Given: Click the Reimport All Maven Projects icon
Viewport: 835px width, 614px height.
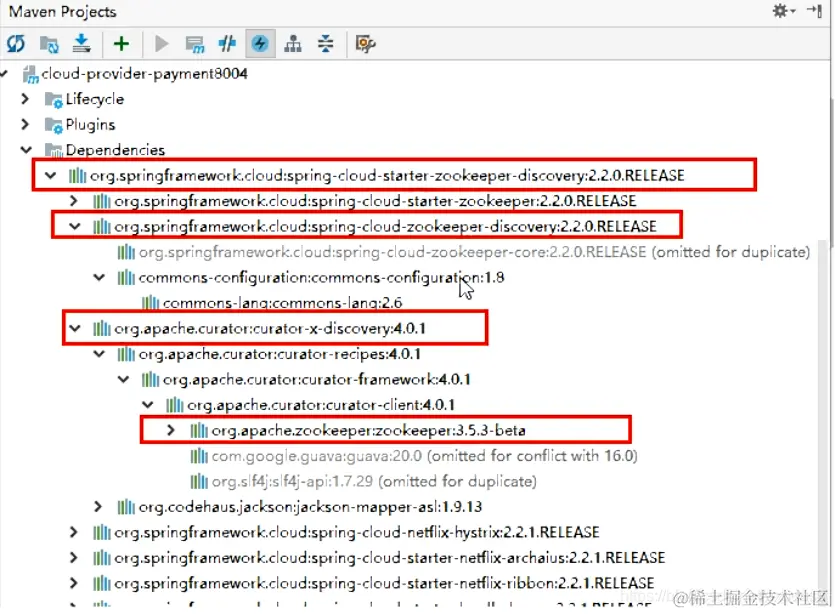Looking at the screenshot, I should [x=16, y=43].
